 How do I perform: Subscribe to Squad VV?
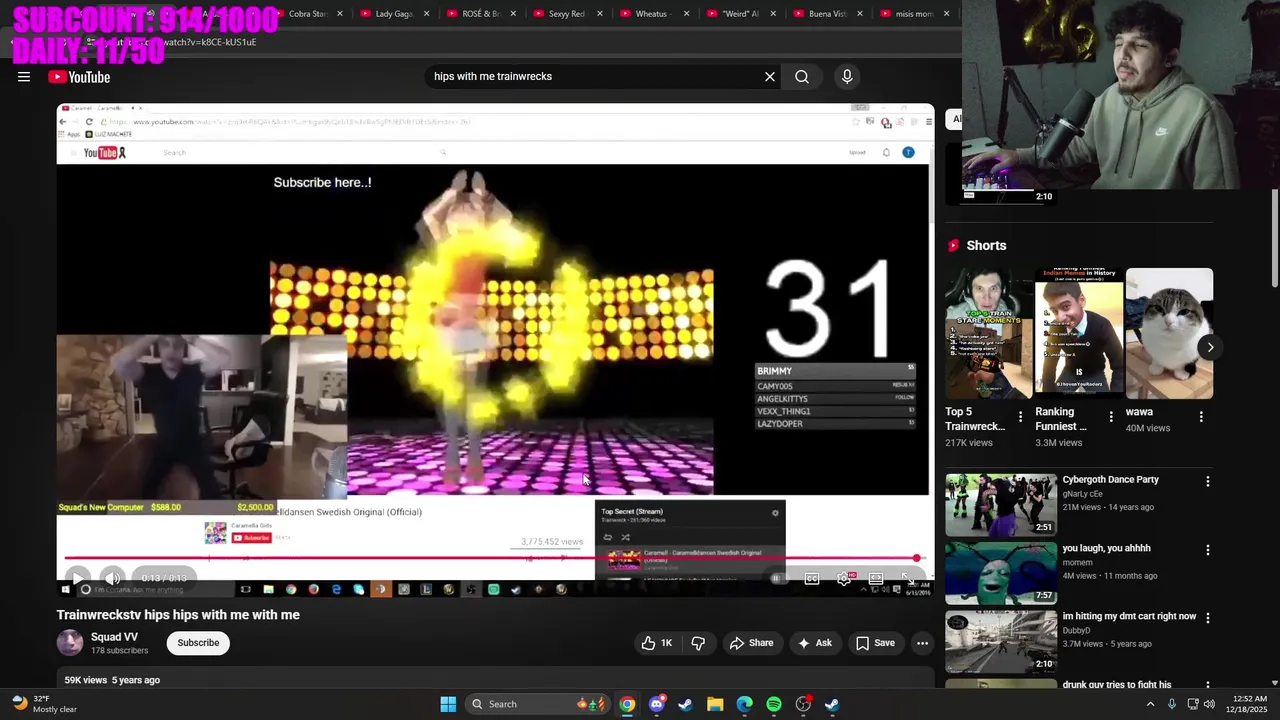[198, 643]
